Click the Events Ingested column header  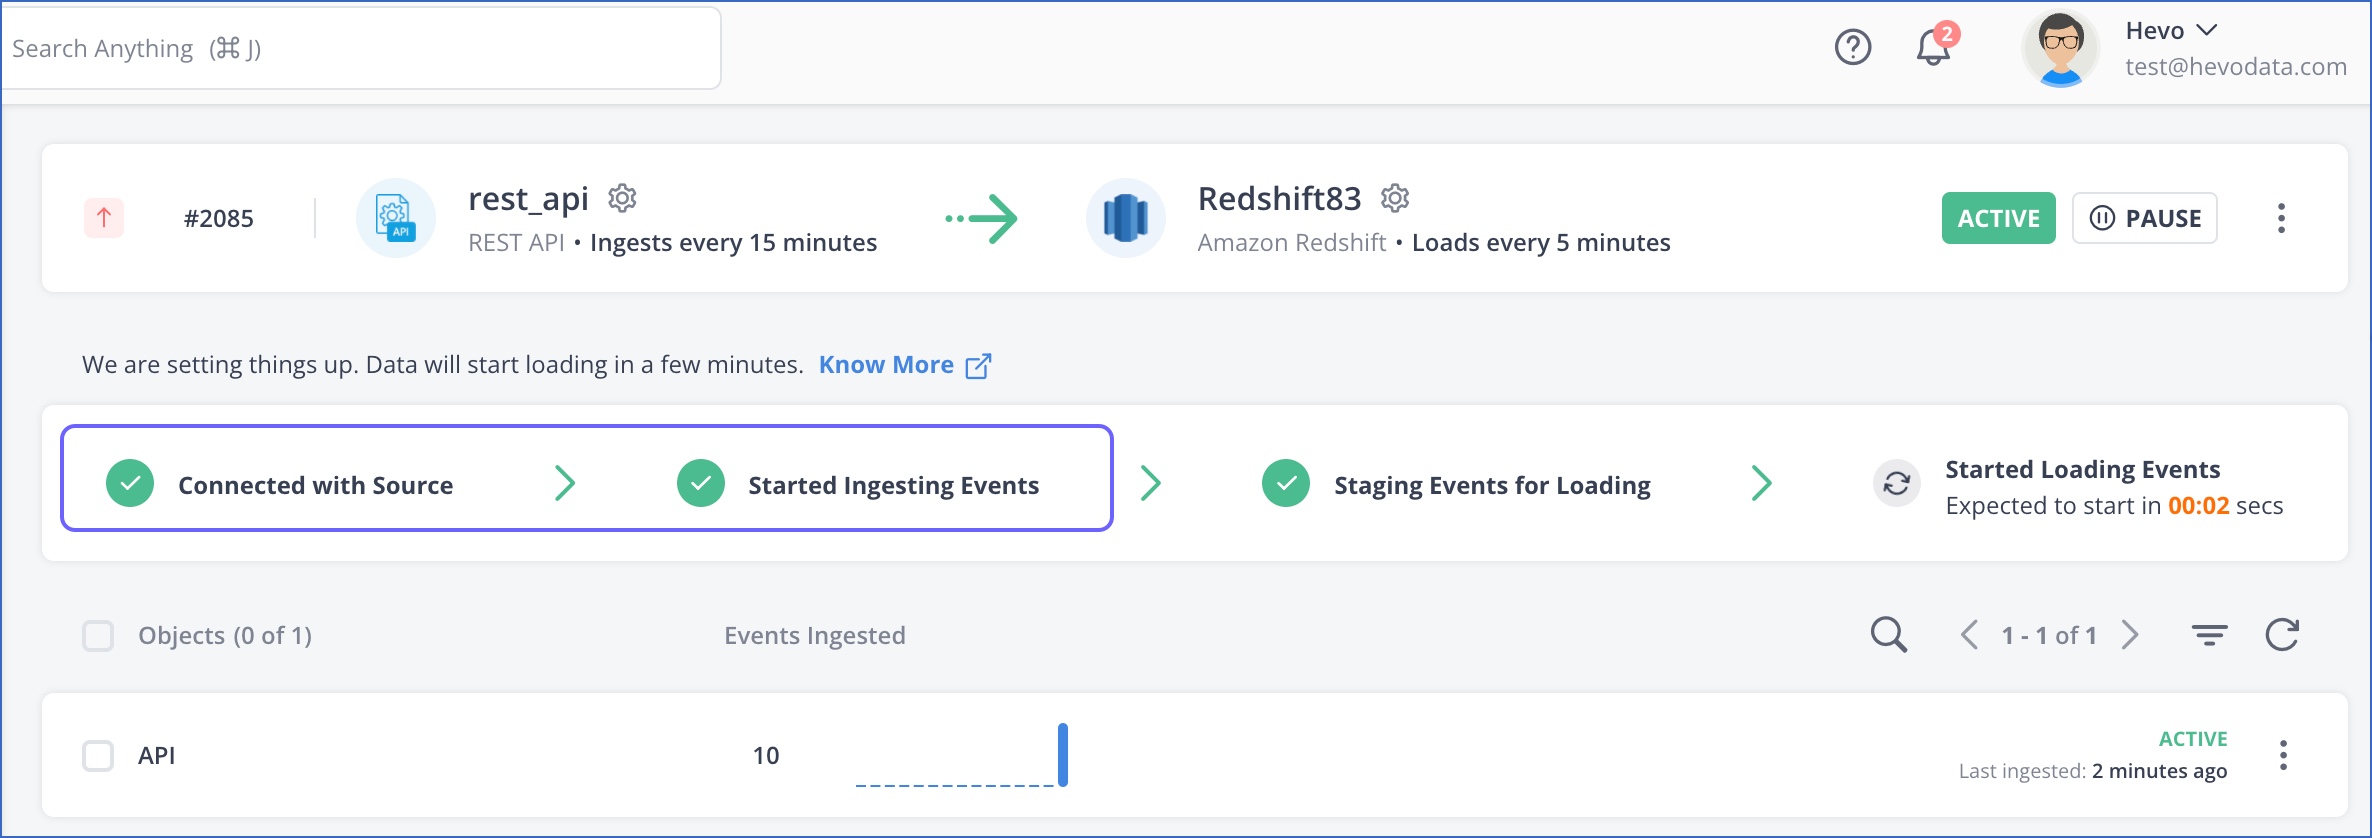click(x=815, y=636)
